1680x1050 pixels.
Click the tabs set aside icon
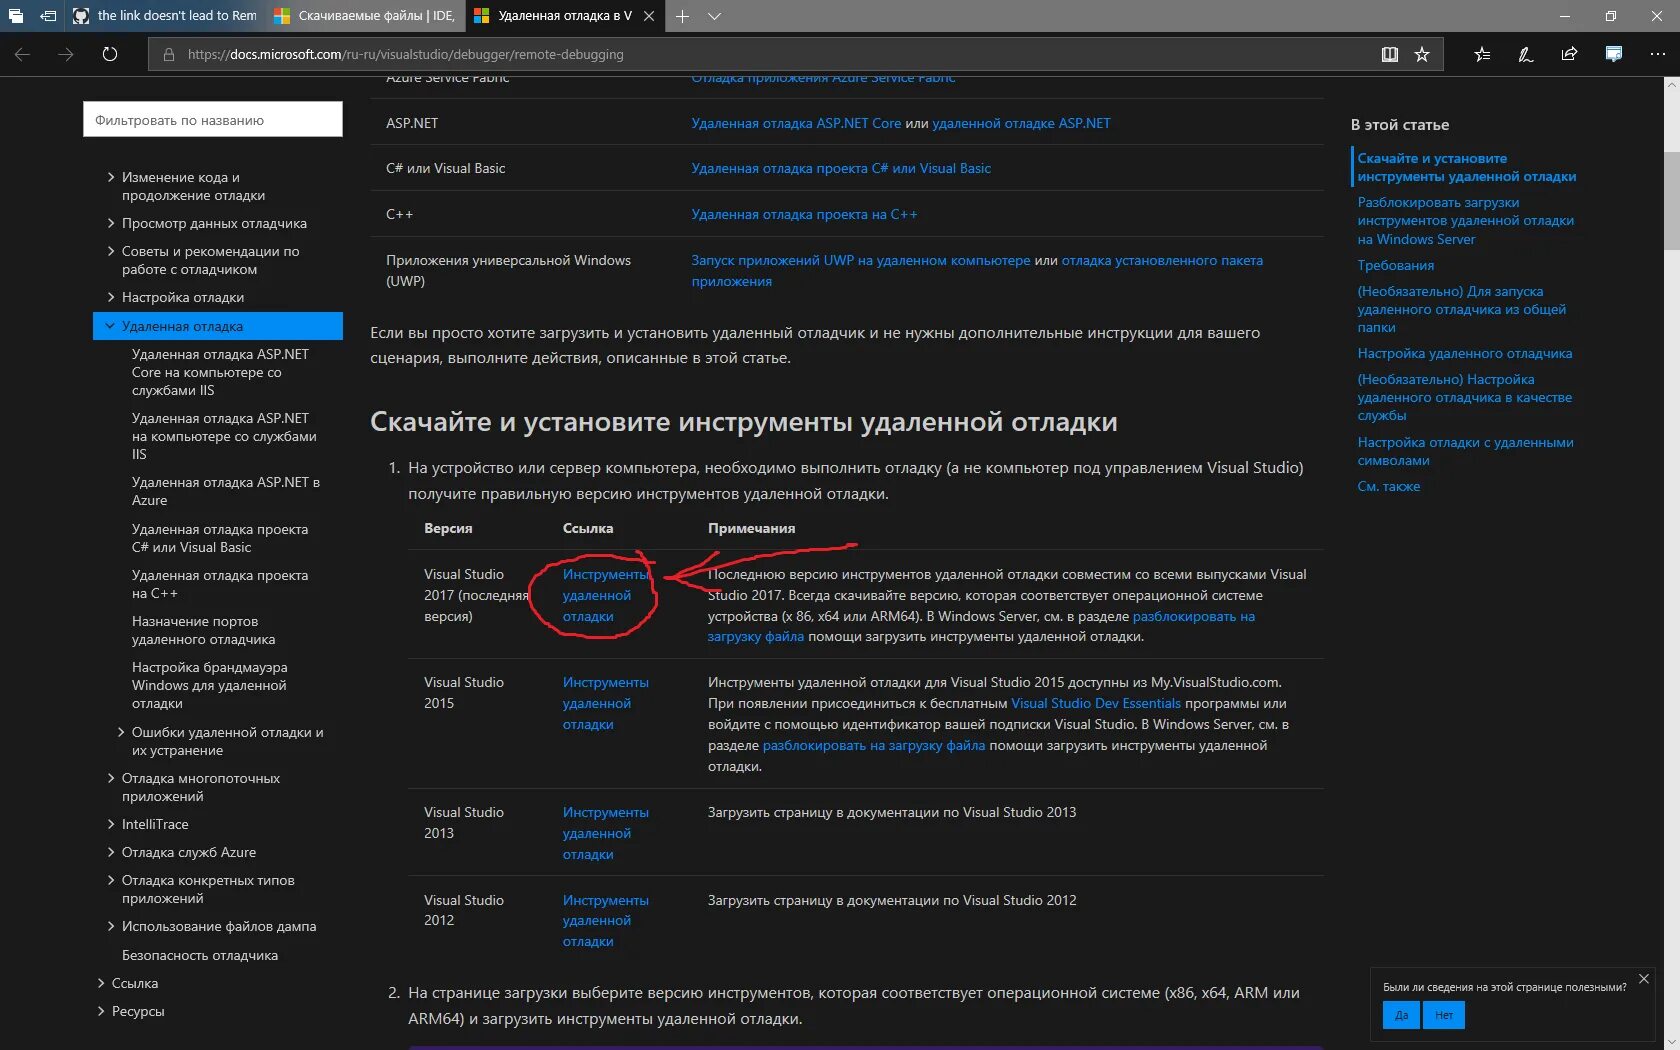pyautogui.click(x=16, y=16)
